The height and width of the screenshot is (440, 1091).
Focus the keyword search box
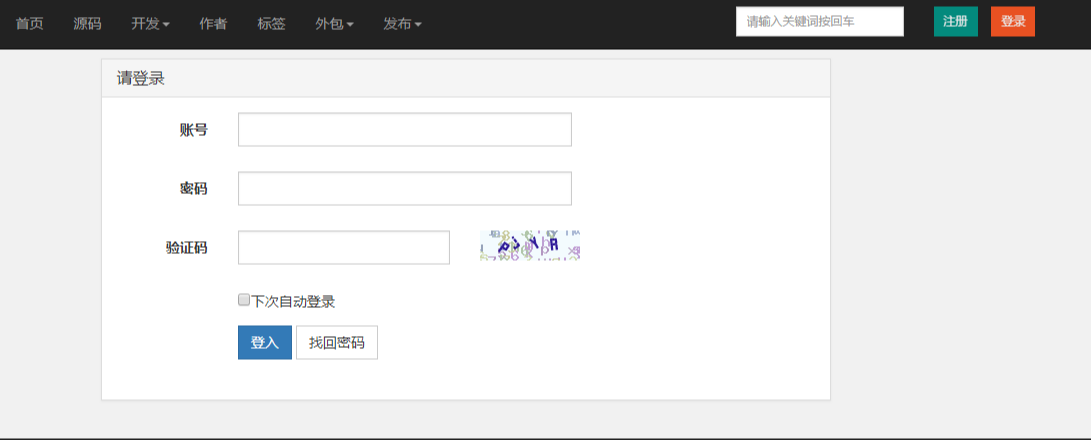[820, 22]
